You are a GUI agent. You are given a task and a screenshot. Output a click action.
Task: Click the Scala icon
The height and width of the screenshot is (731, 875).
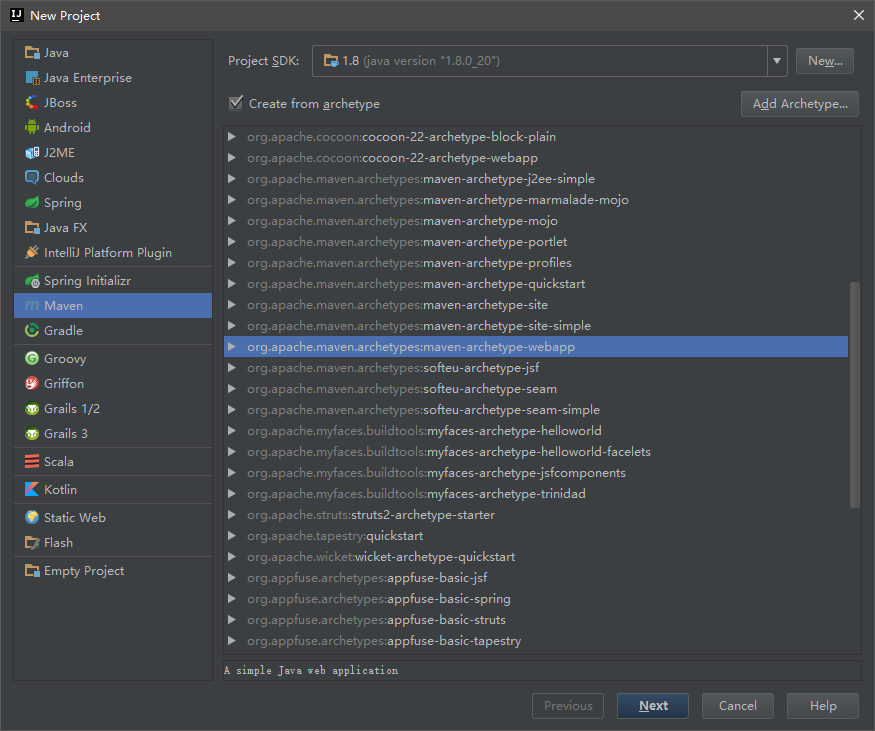click(x=32, y=461)
